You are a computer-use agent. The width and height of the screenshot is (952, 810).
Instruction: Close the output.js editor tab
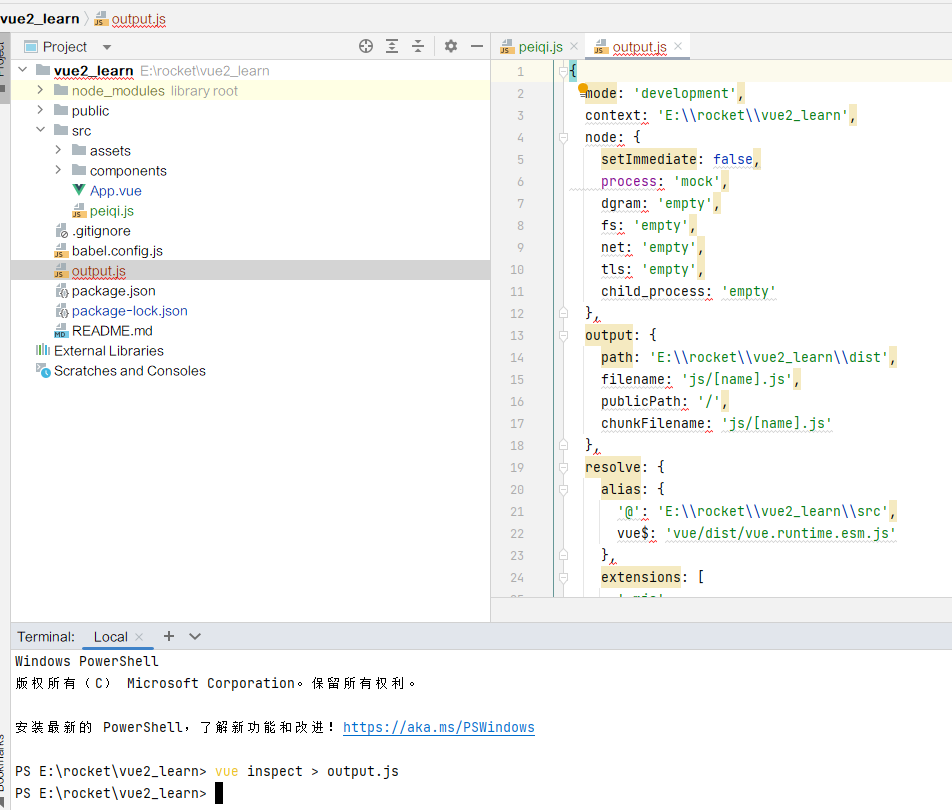tap(678, 46)
